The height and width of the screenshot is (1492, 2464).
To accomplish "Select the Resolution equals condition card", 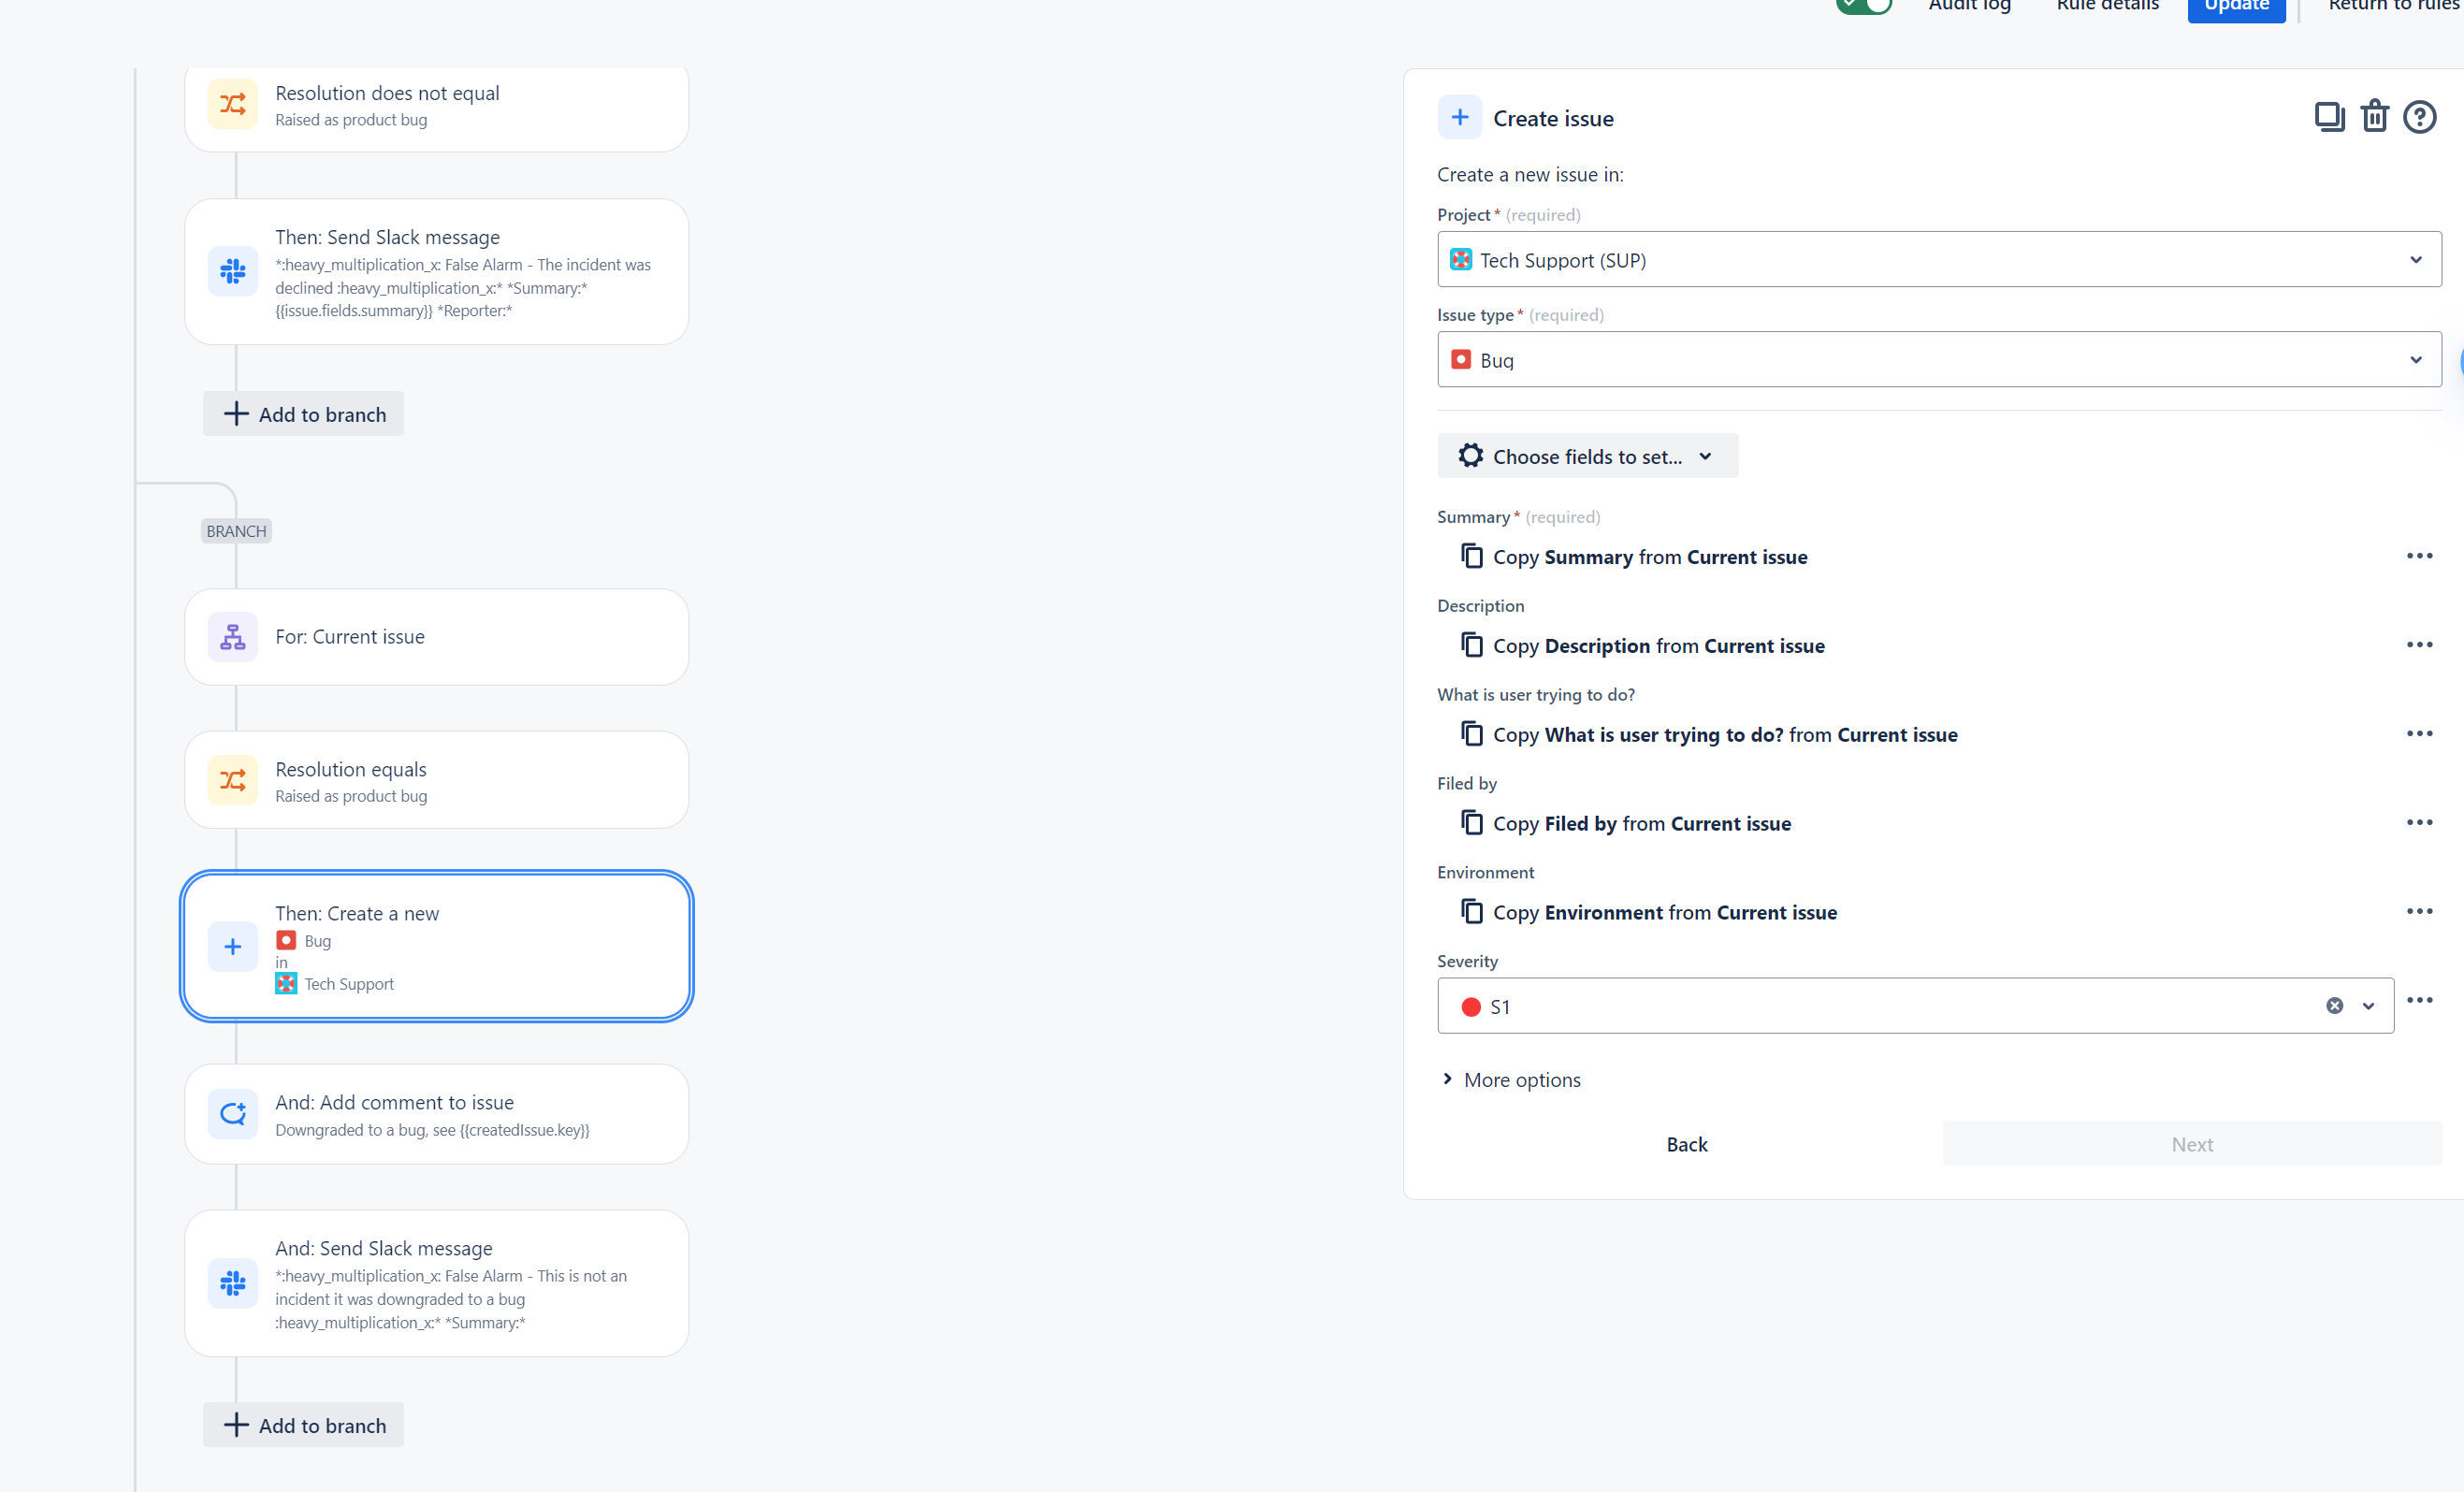I will pos(437,780).
